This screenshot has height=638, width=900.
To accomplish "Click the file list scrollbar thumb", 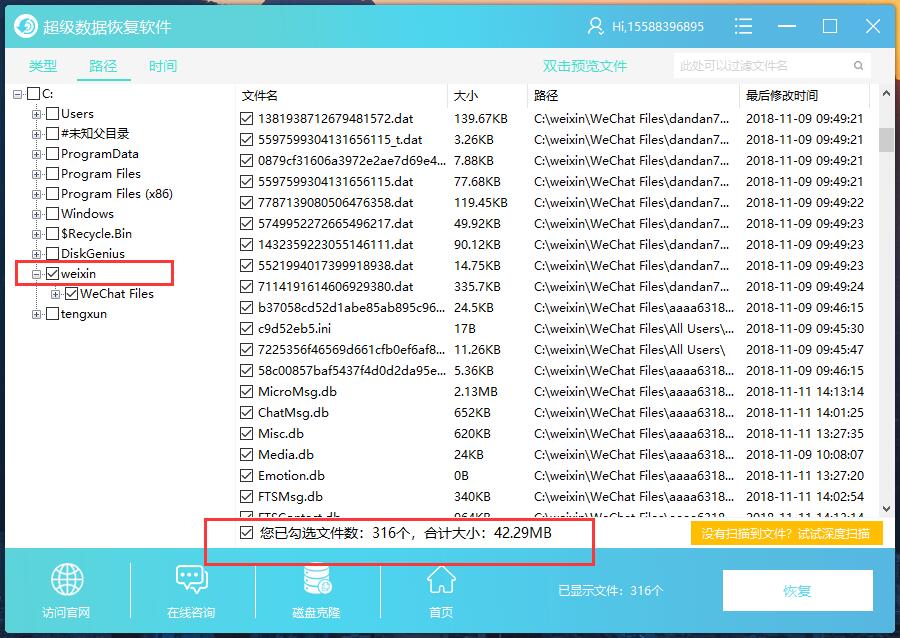I will pyautogui.click(x=886, y=139).
